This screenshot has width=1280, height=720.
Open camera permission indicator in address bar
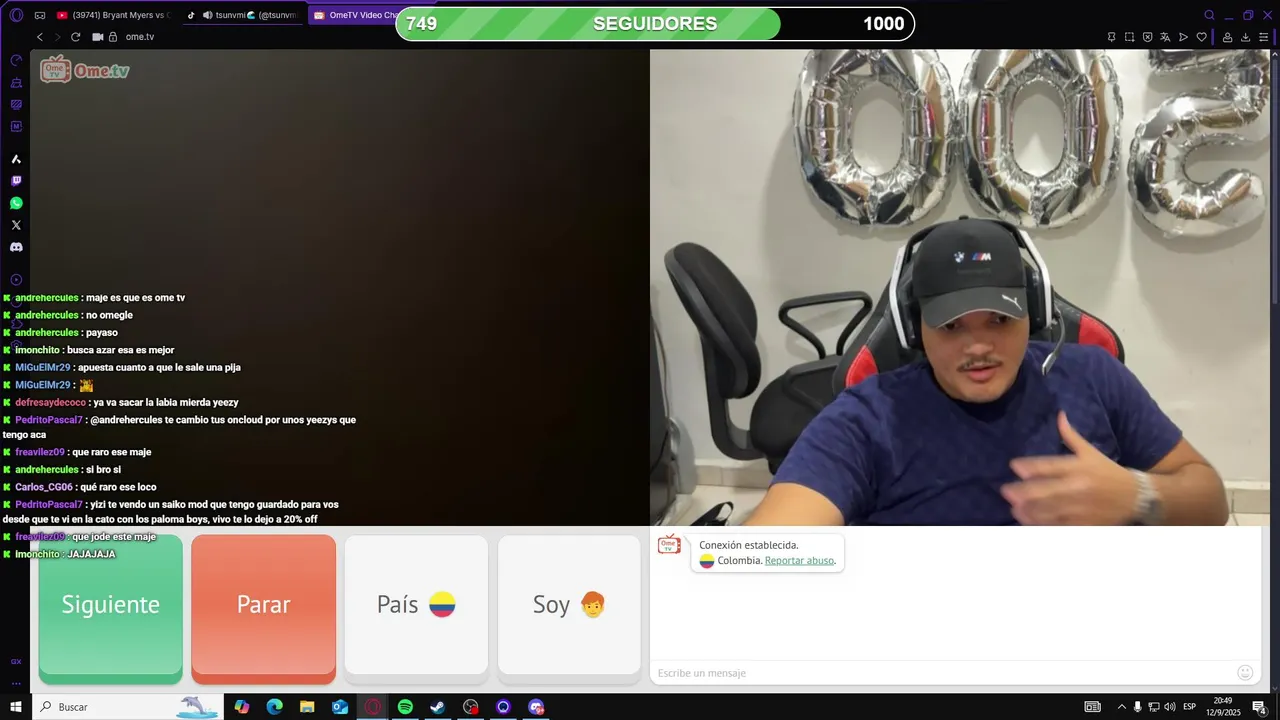point(98,37)
